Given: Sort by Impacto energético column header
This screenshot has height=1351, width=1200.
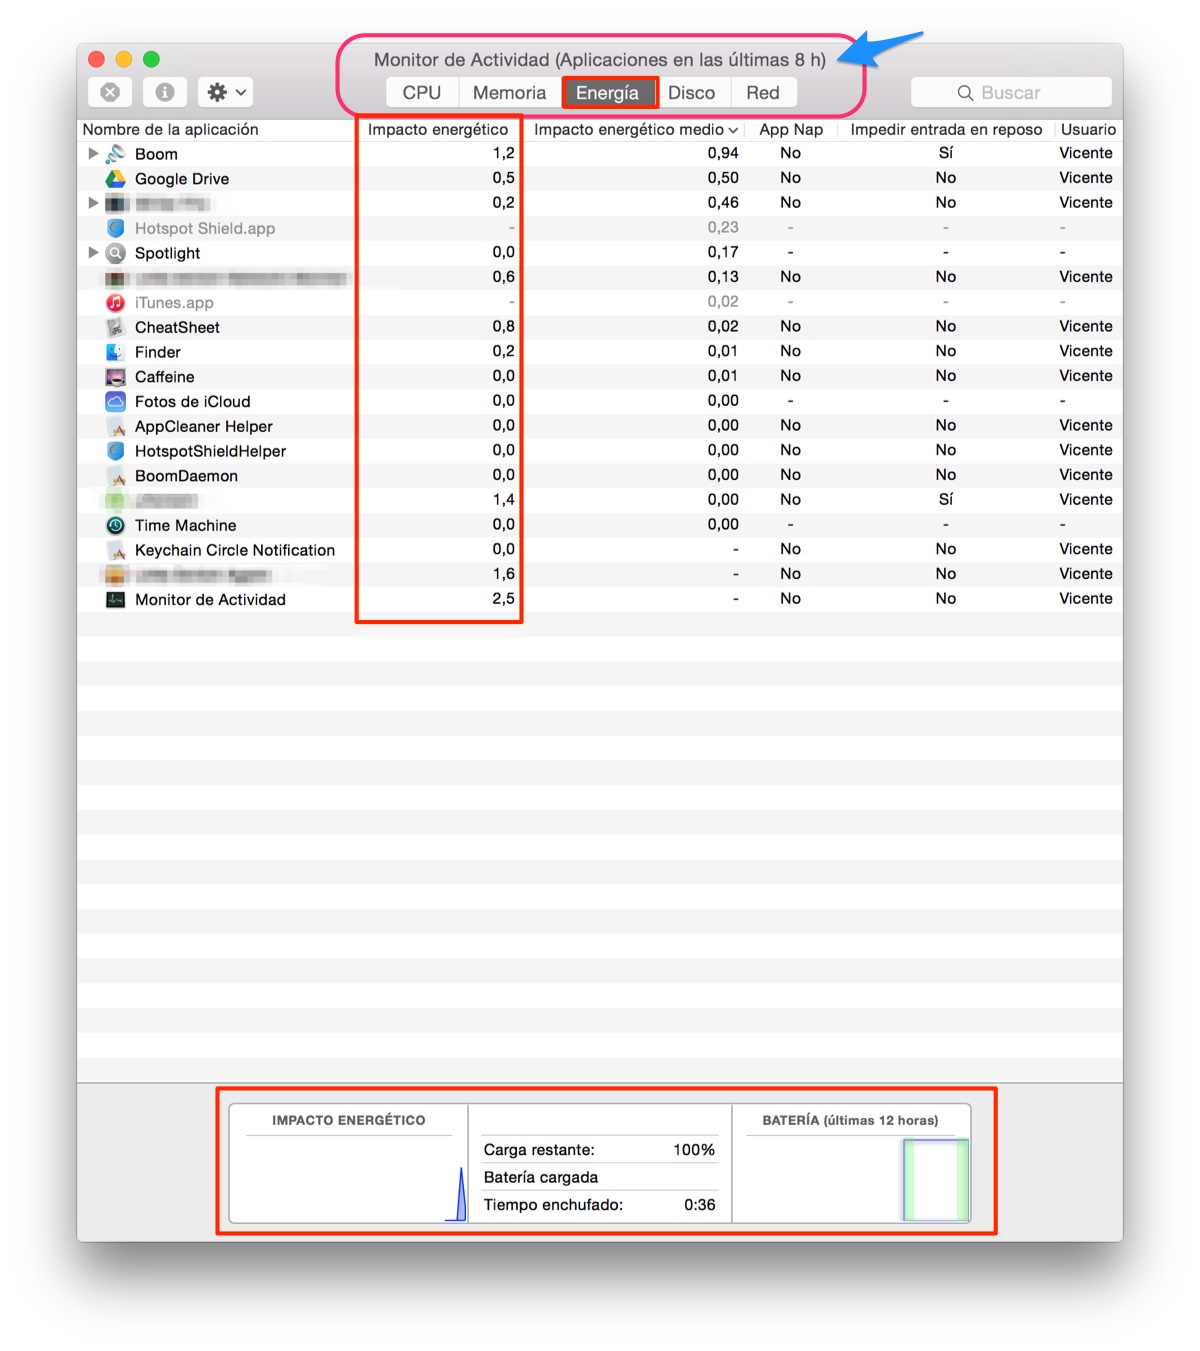Looking at the screenshot, I should click(x=439, y=129).
